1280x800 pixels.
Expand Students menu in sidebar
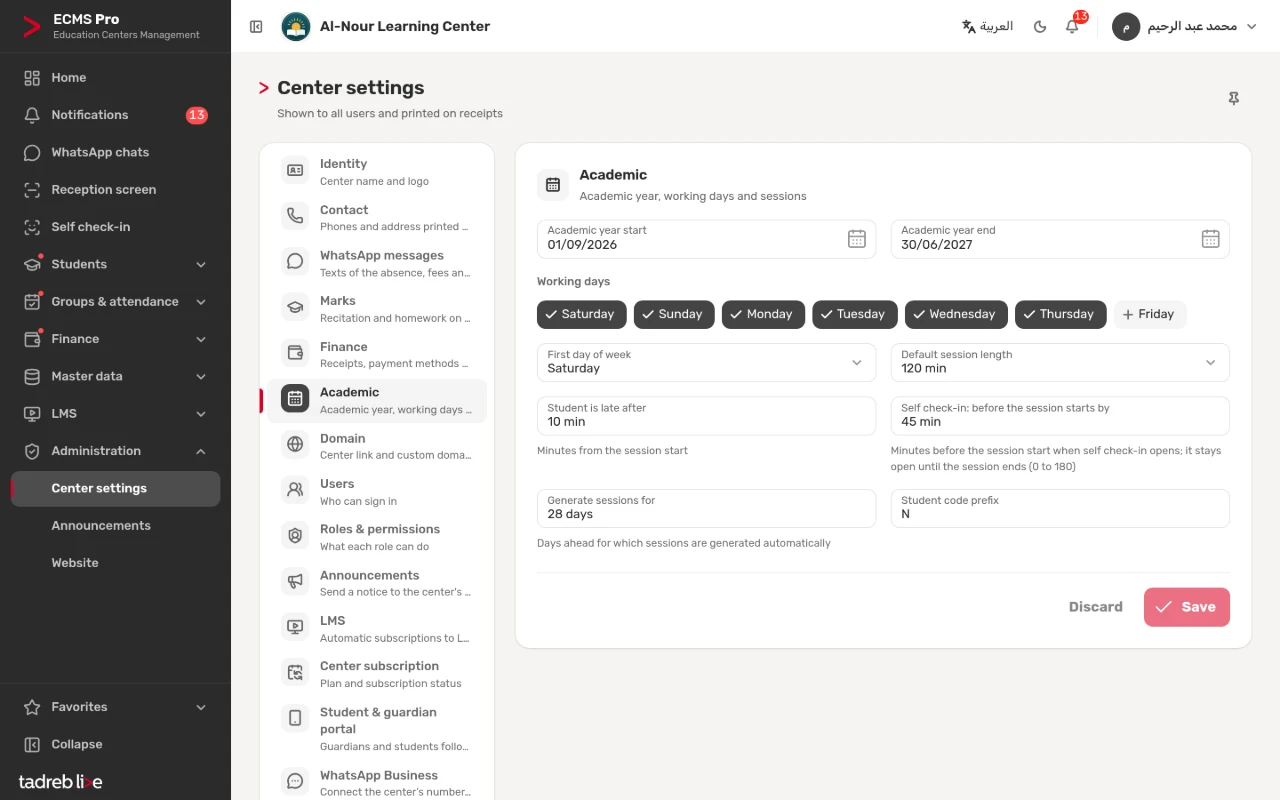[115, 264]
